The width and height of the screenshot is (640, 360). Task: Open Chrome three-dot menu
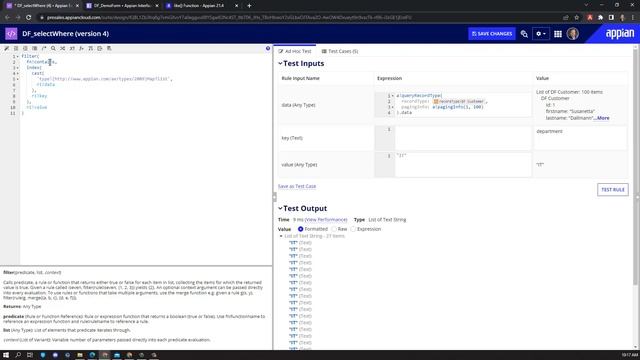[x=633, y=18]
